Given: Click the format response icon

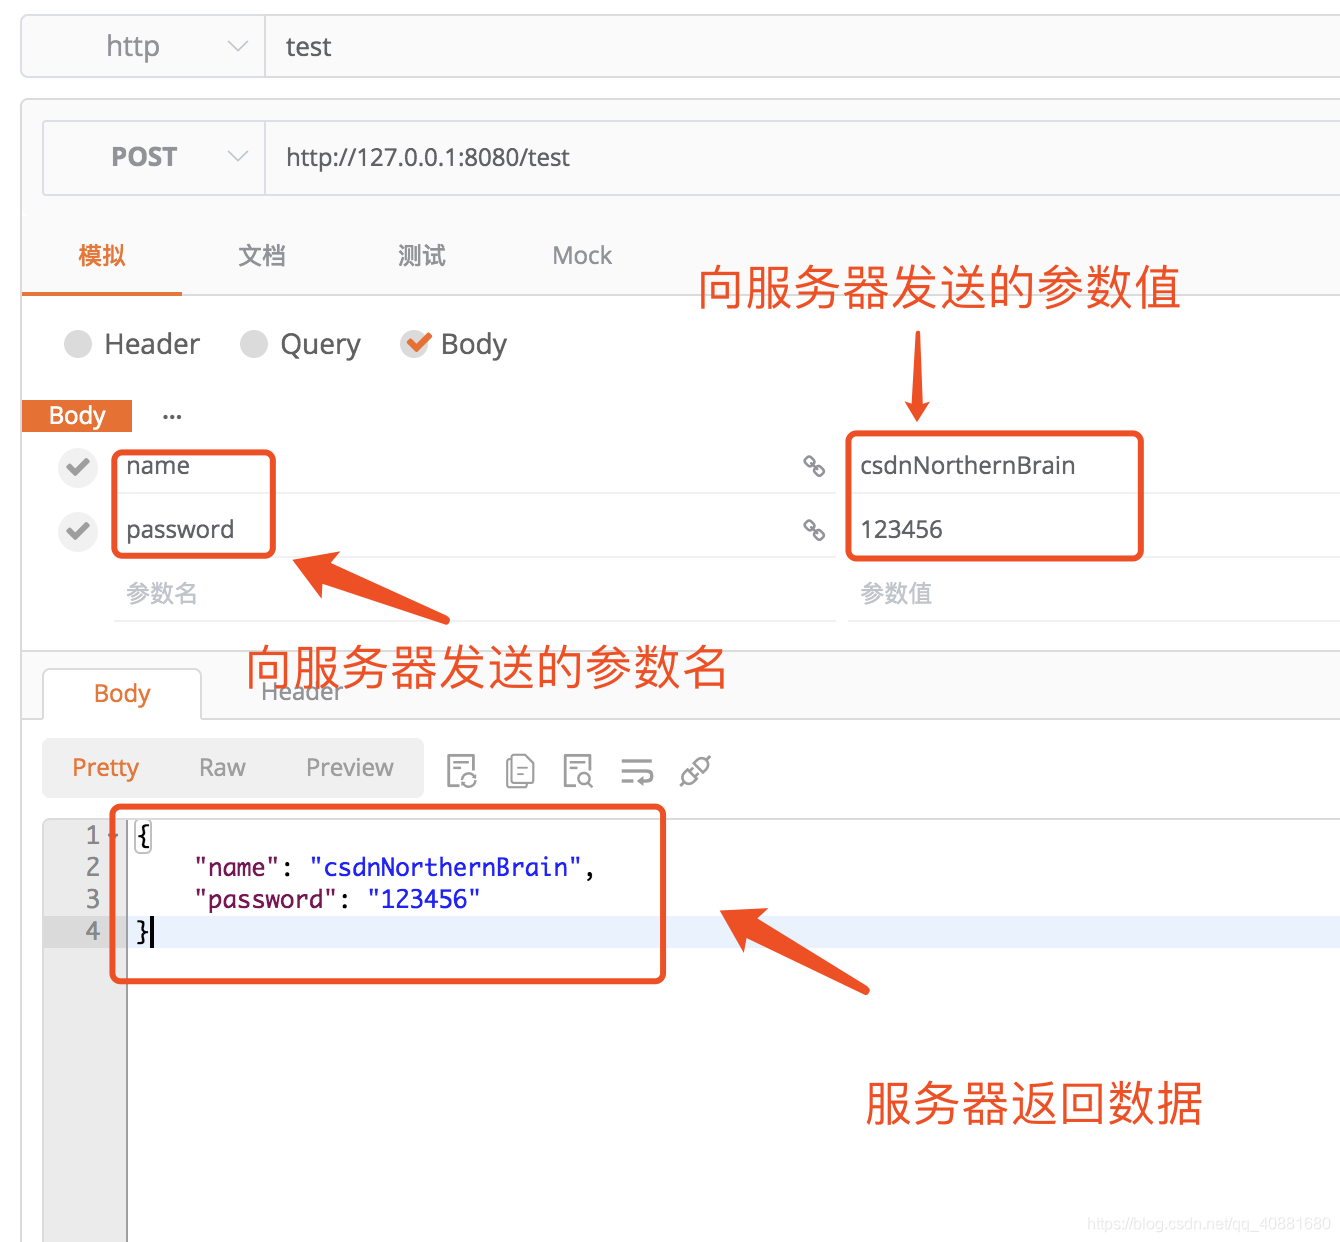Looking at the screenshot, I should pyautogui.click(x=461, y=770).
